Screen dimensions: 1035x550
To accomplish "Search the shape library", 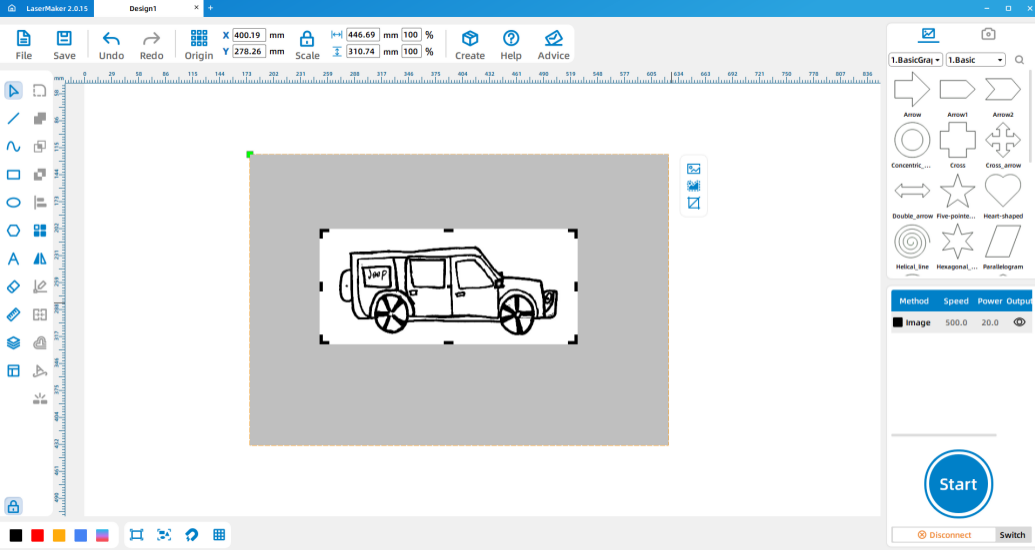I will [x=1019, y=60].
